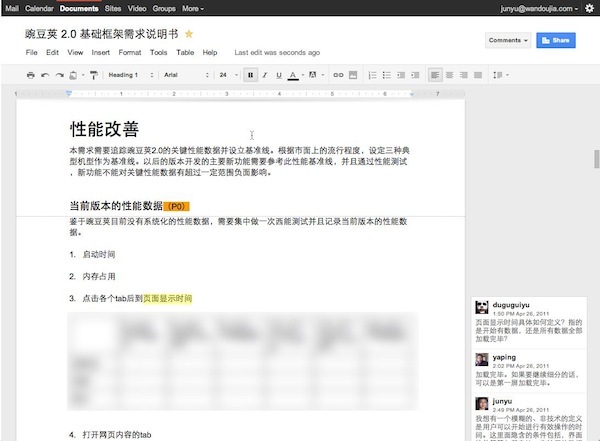
Task: Apply a bulleted list
Action: pos(385,75)
